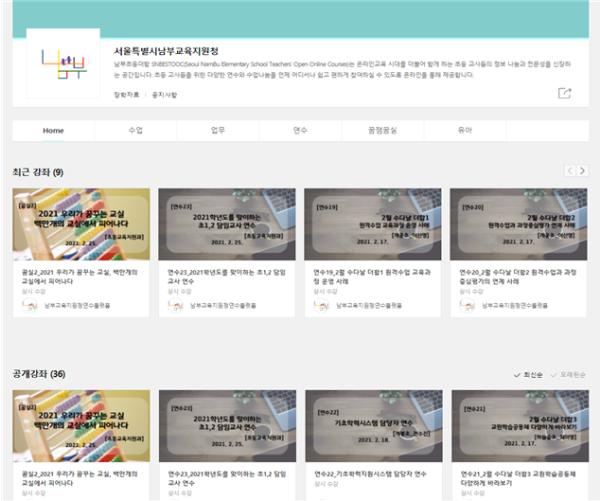Open the 연수 tab
Image resolution: width=600 pixels, height=501 pixels.
(300, 131)
